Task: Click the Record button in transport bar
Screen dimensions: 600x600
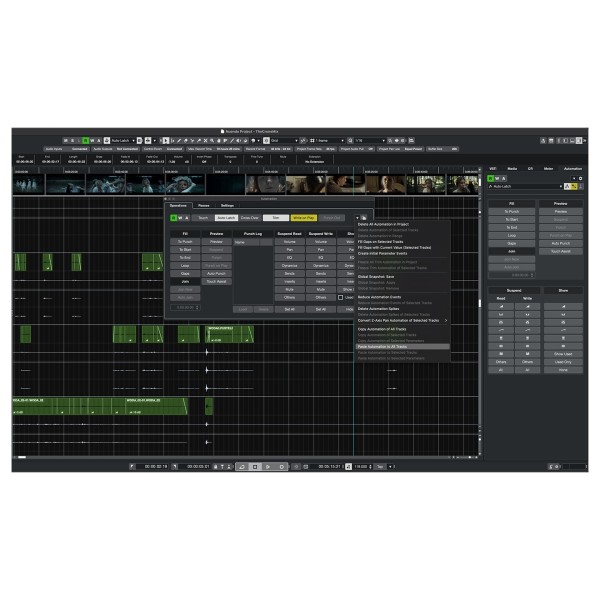Action: click(282, 467)
